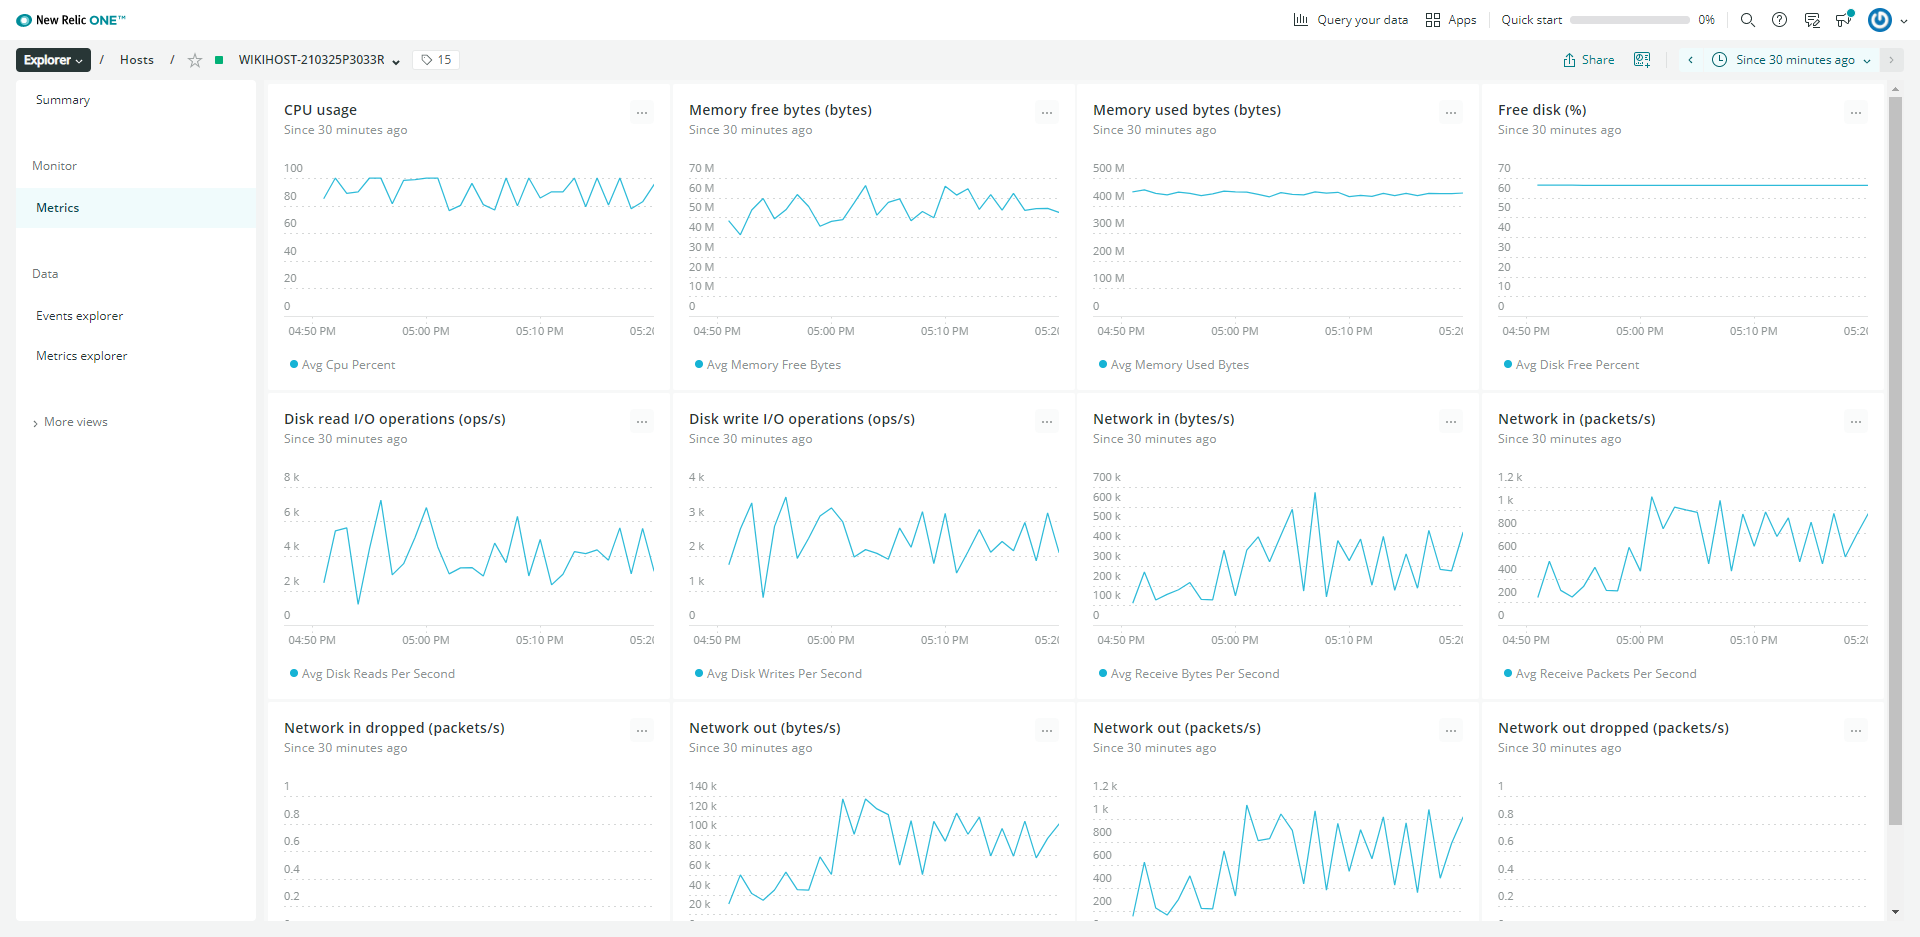Favorite this host with the star icon

tap(195, 60)
